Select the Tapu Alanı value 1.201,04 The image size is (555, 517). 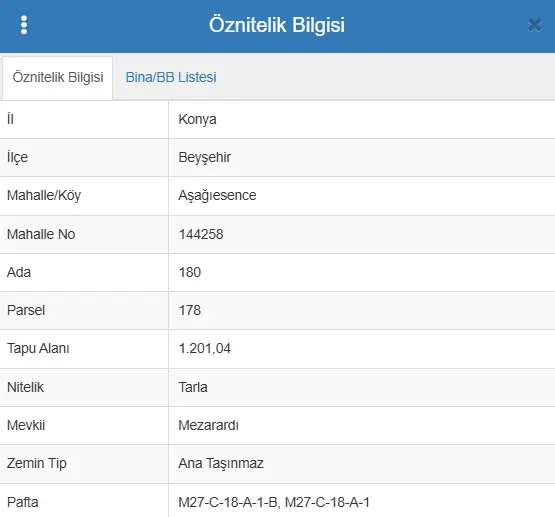[x=205, y=349]
